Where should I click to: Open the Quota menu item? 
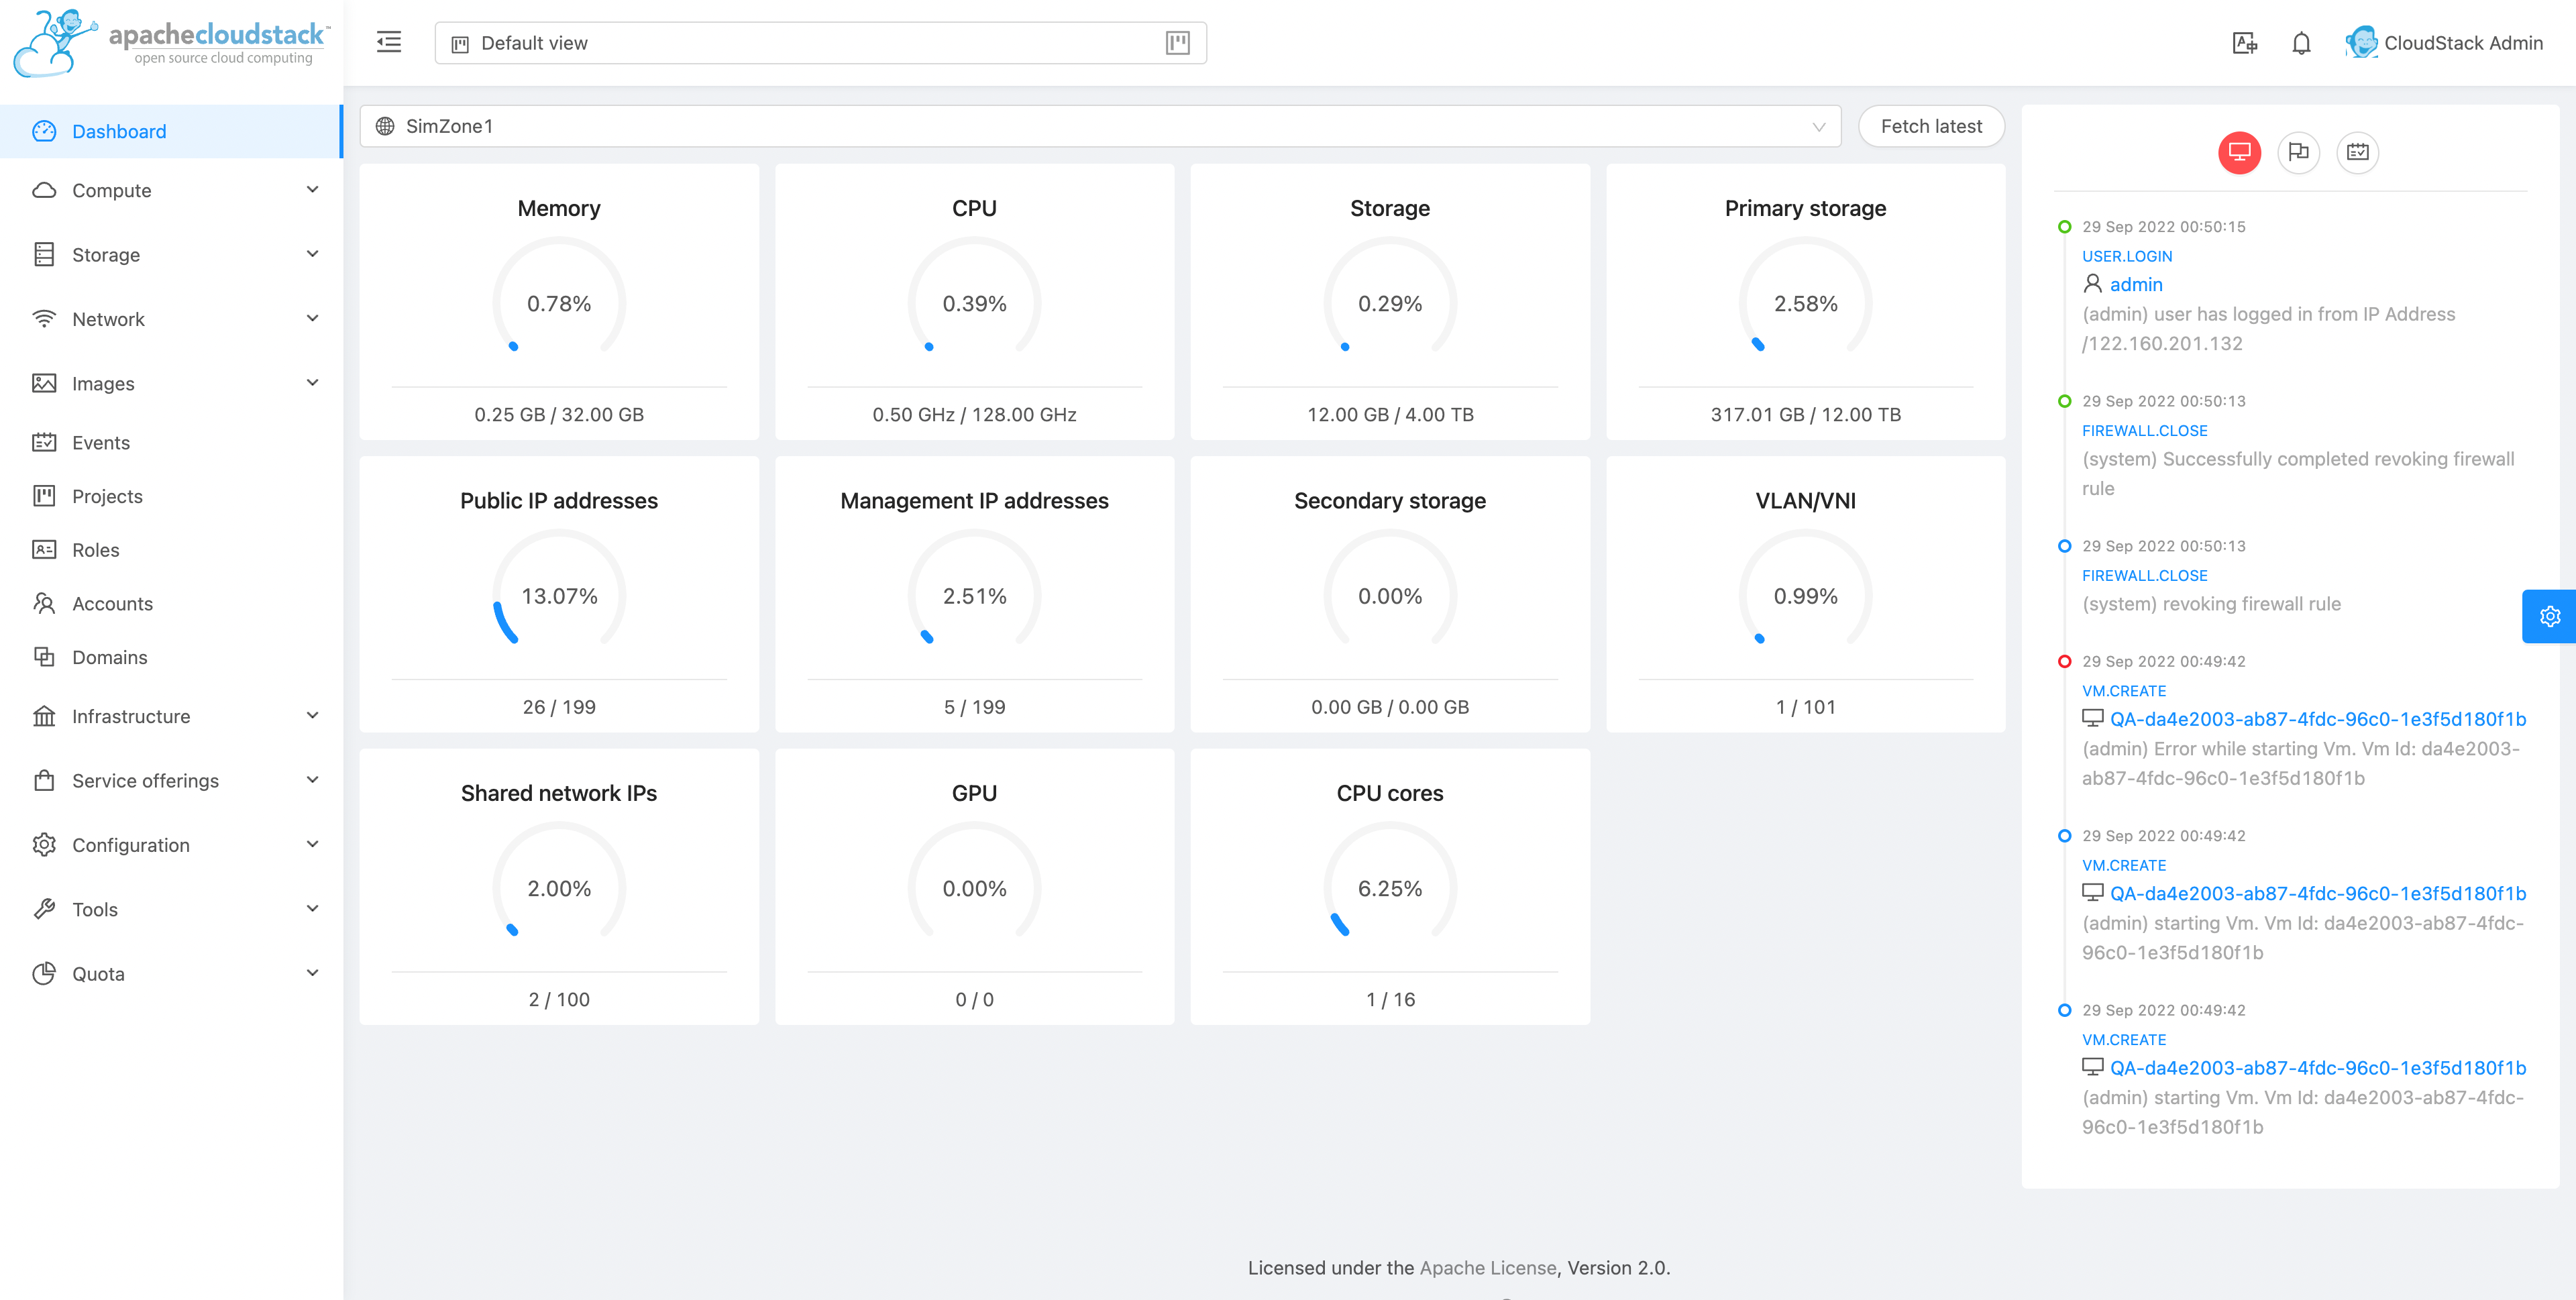[98, 973]
